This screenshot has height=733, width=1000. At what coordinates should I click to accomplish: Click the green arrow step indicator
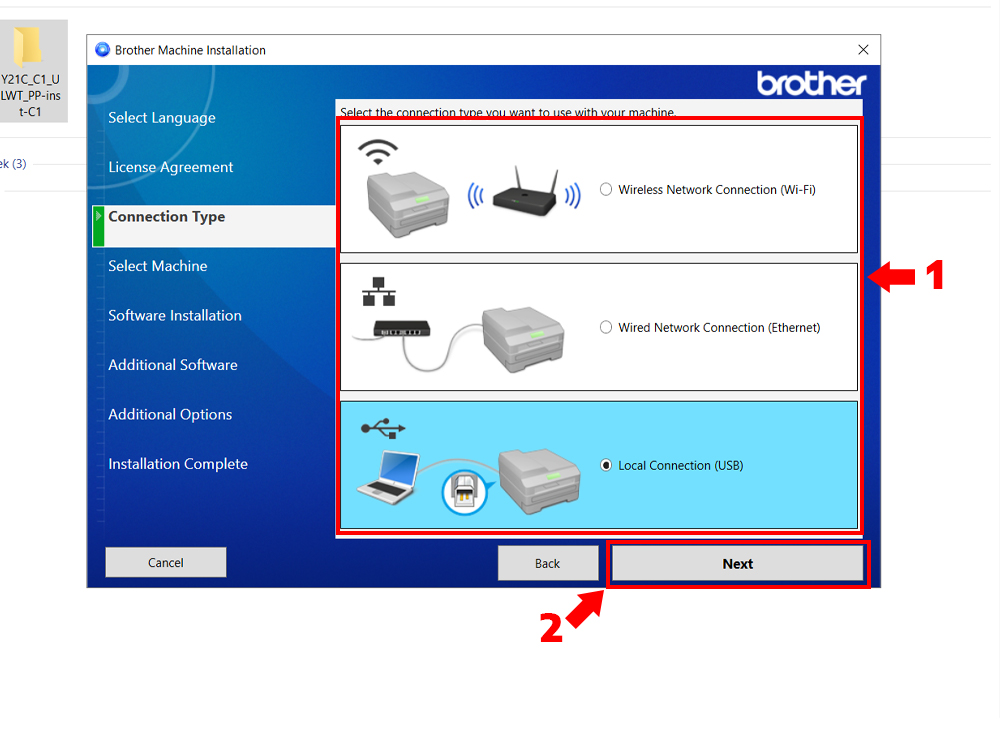(98, 226)
